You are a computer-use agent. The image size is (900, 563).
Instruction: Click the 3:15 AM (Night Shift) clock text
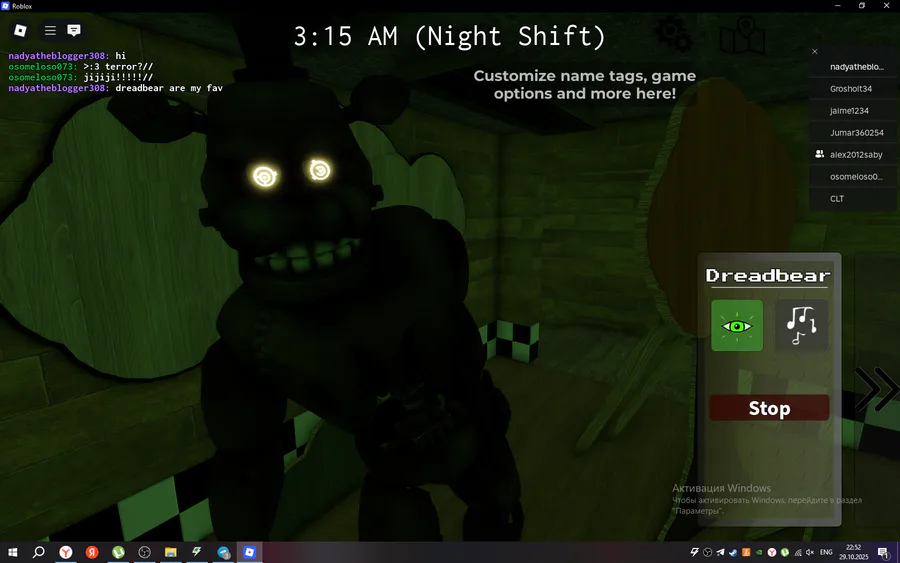[449, 37]
